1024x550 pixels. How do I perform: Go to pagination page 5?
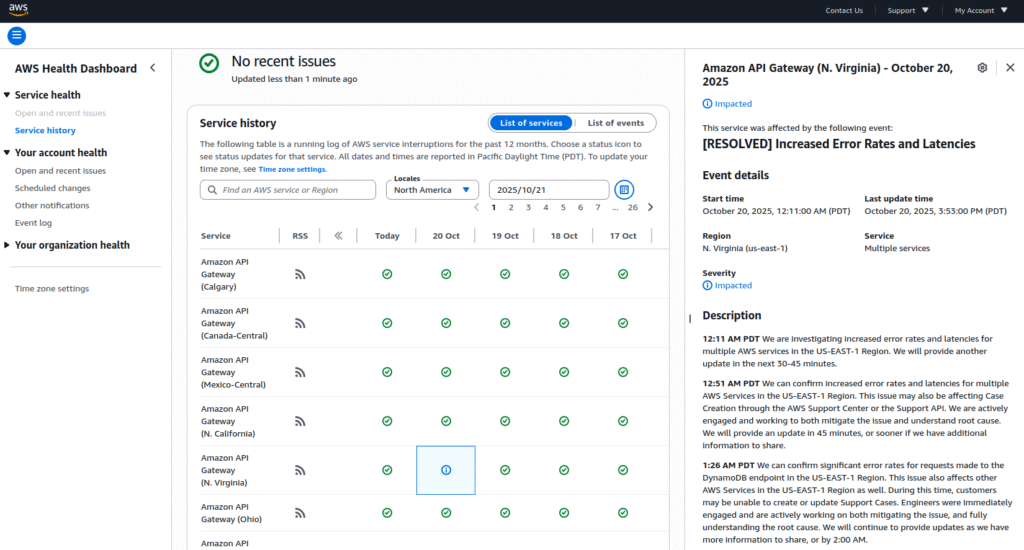[563, 208]
